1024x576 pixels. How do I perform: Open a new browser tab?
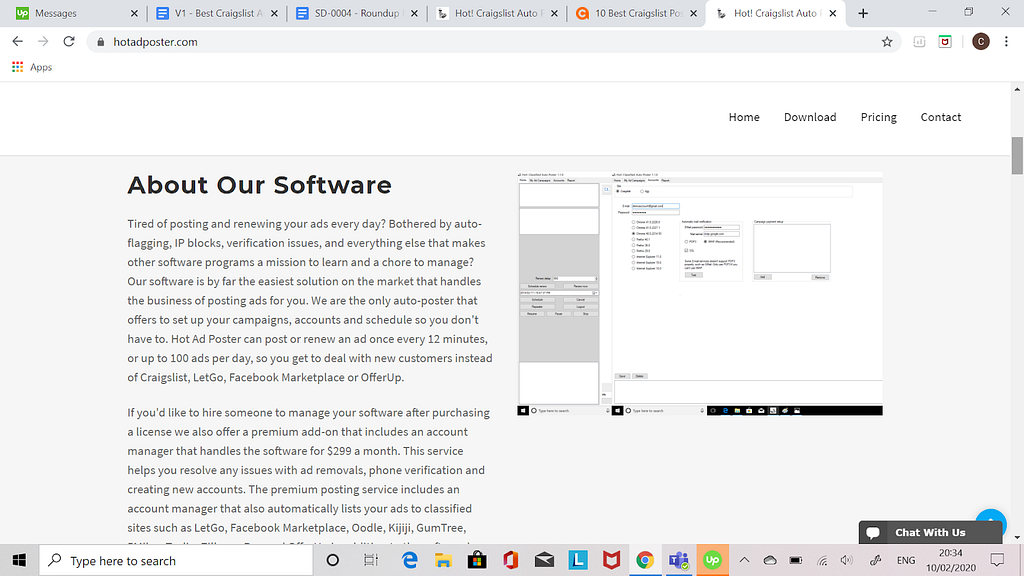863,13
